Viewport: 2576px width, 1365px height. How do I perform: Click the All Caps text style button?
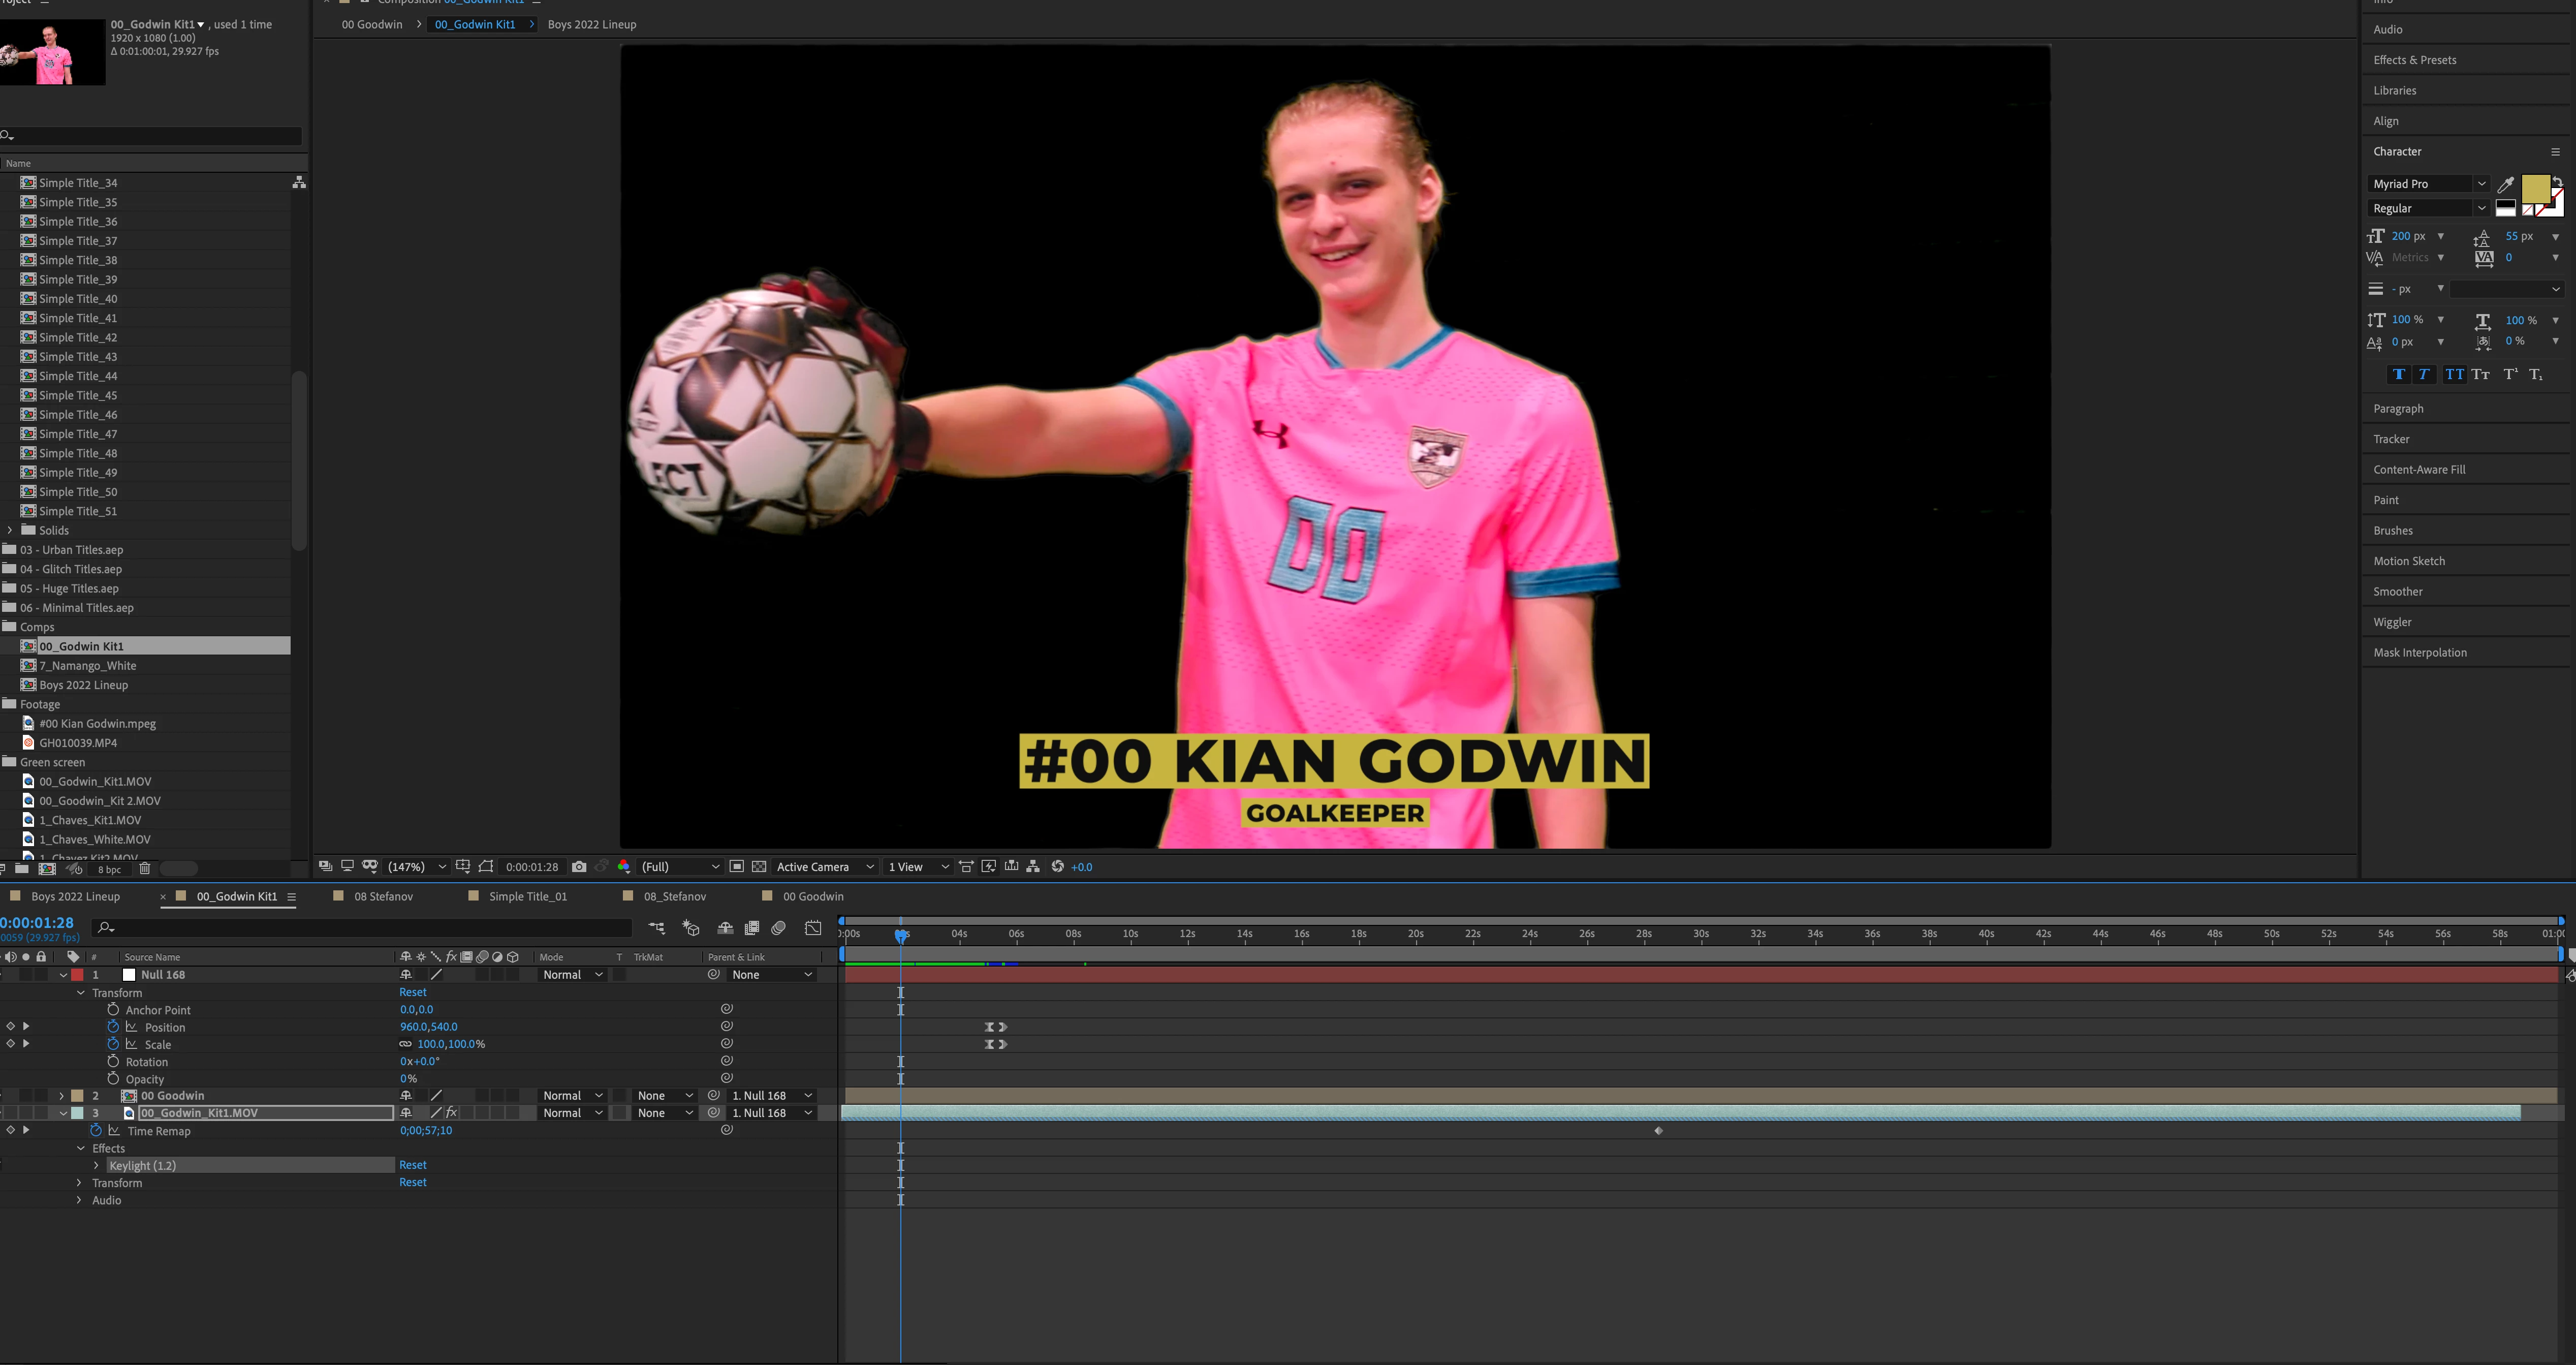point(2454,374)
